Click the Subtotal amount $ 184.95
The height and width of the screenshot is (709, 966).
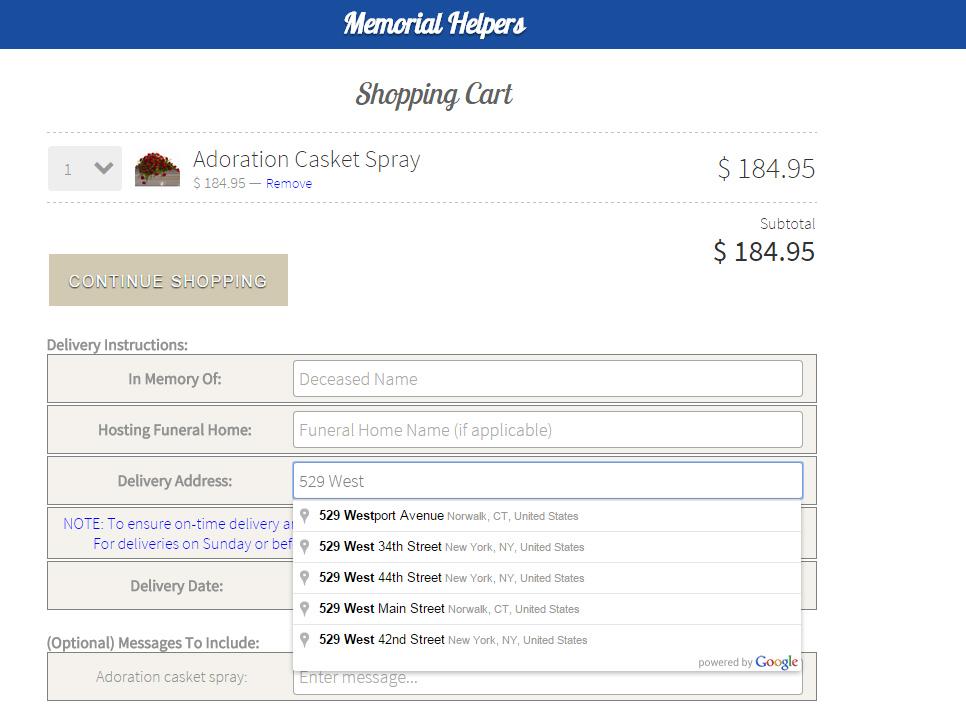coord(764,251)
